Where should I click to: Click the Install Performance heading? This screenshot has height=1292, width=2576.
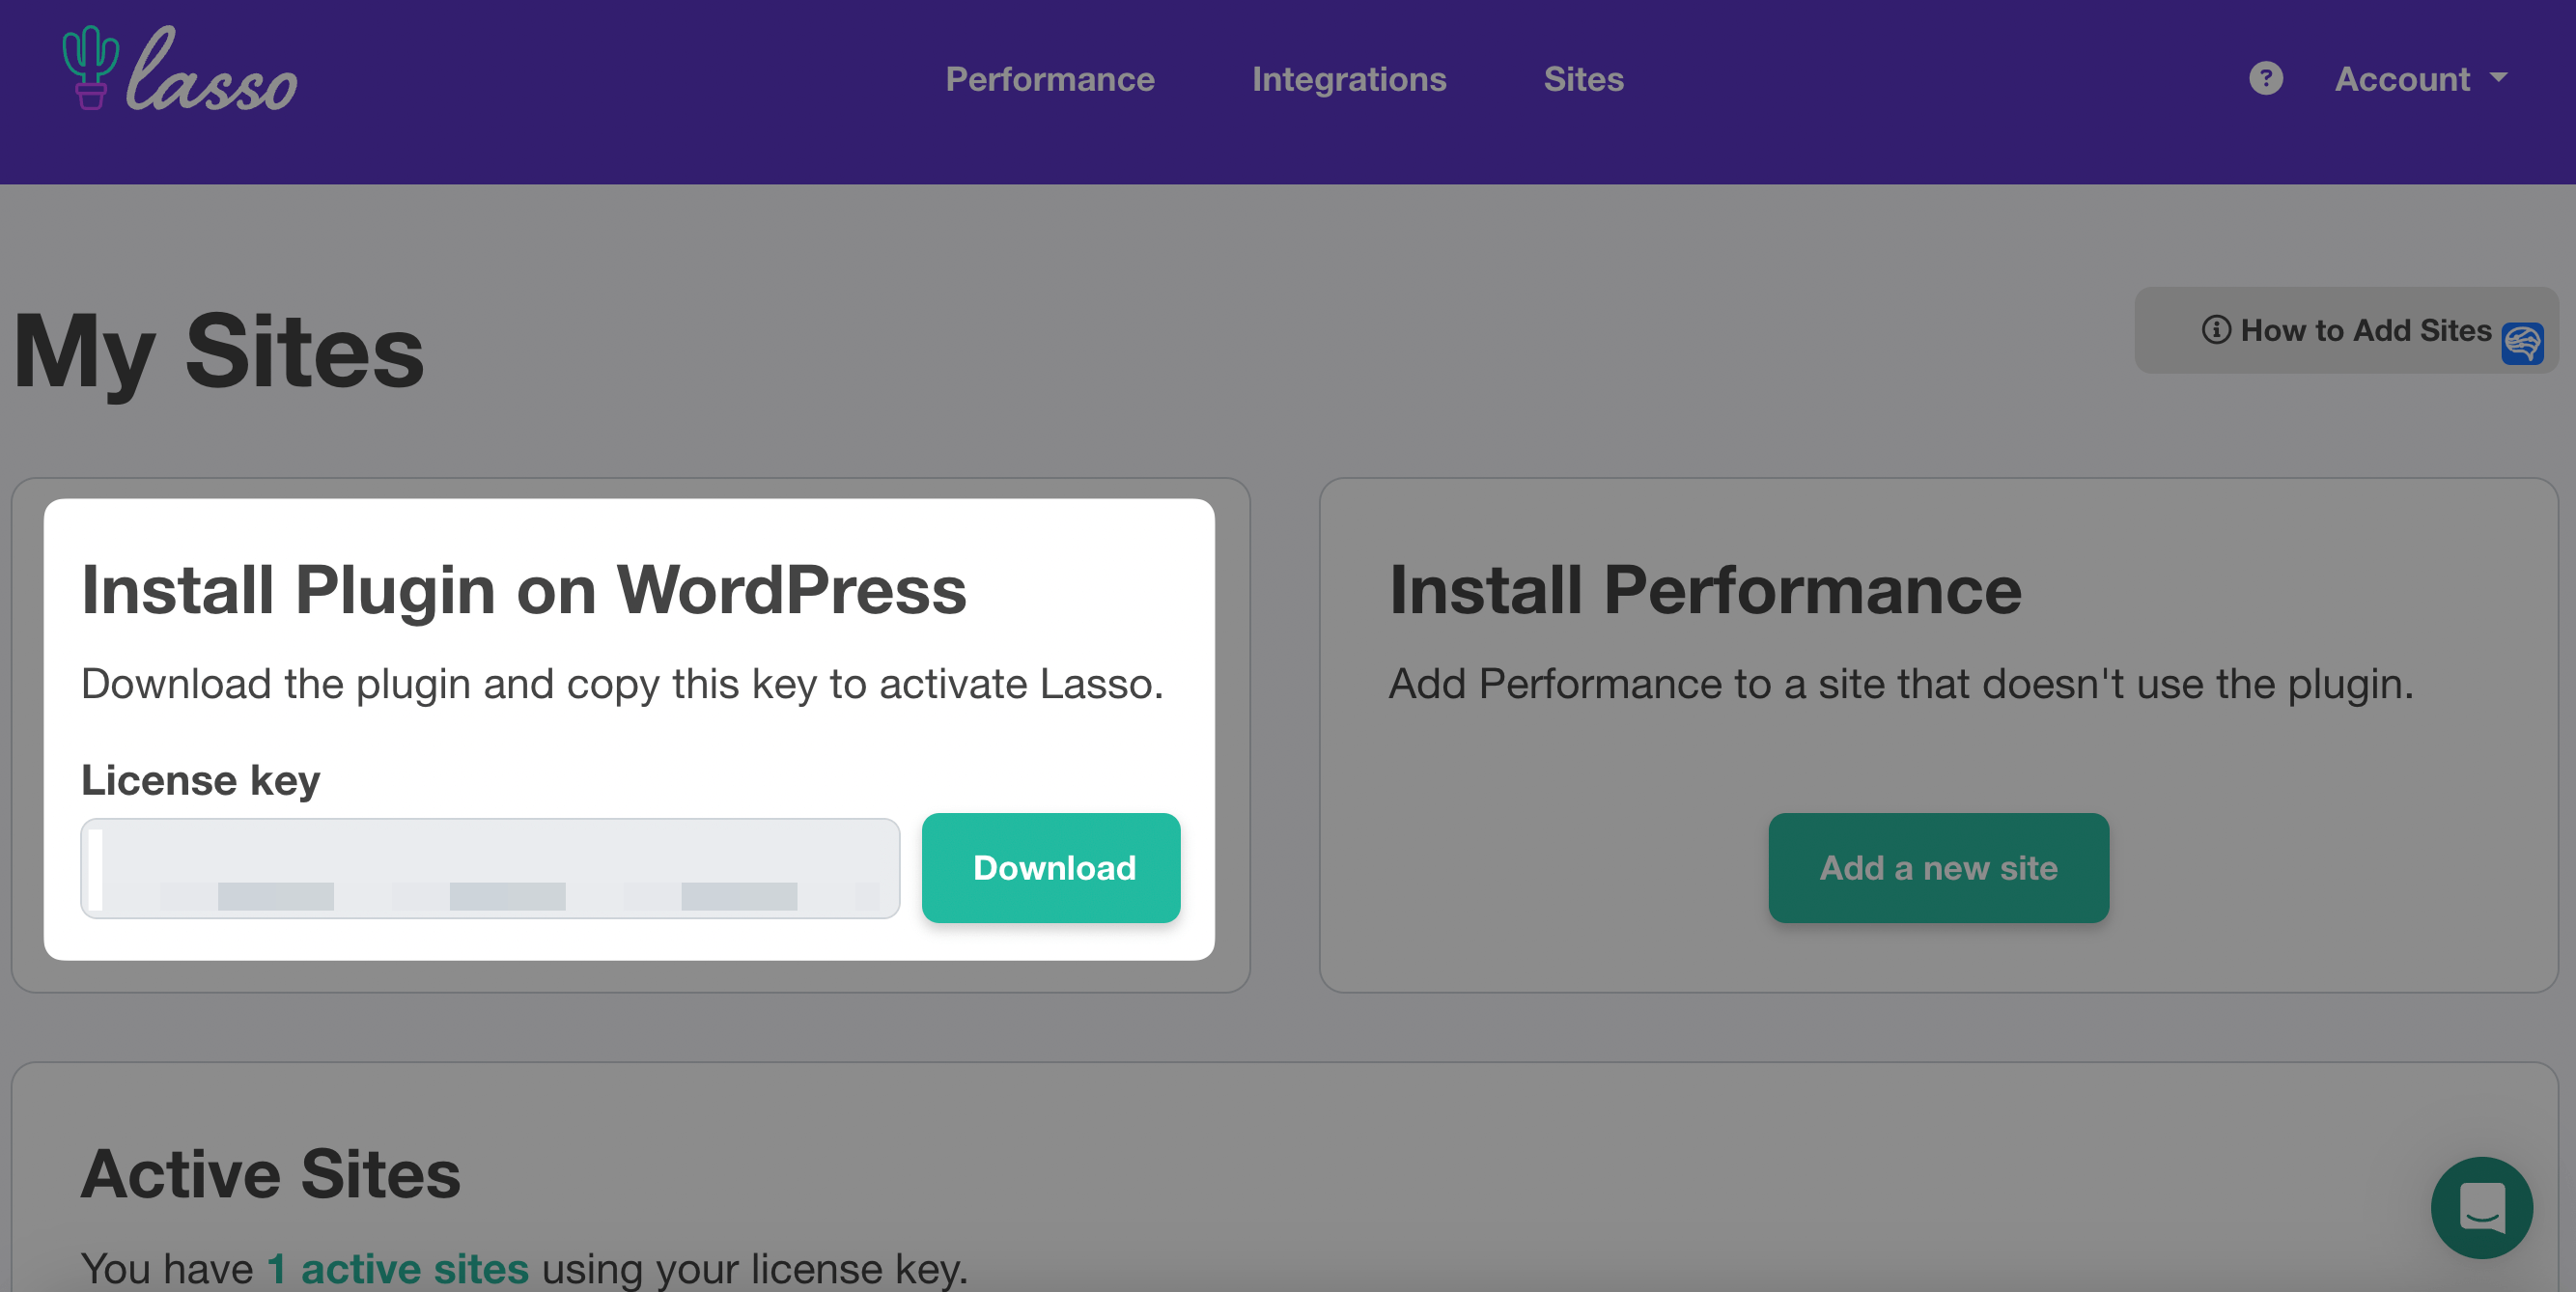(1705, 589)
